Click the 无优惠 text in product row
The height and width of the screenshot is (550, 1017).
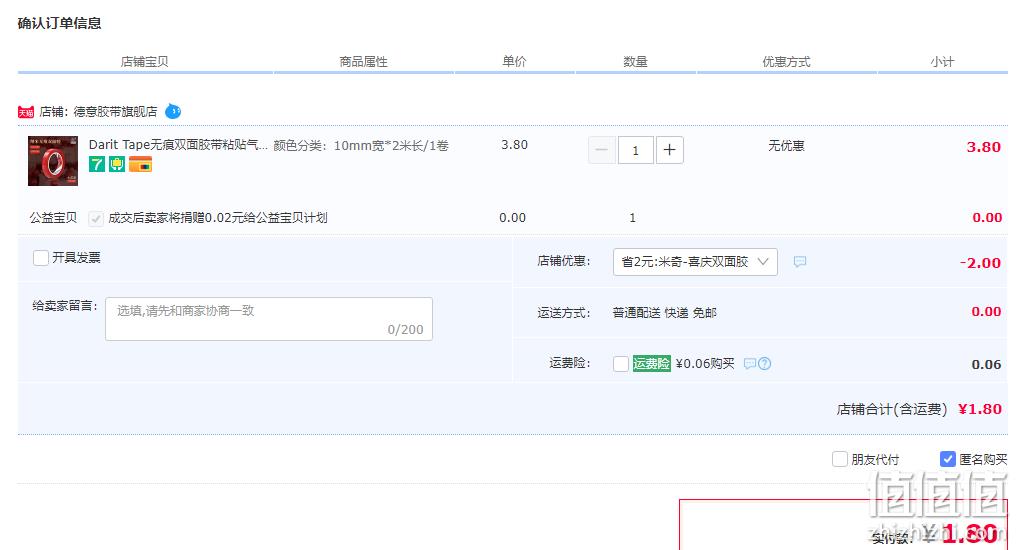pyautogui.click(x=786, y=146)
